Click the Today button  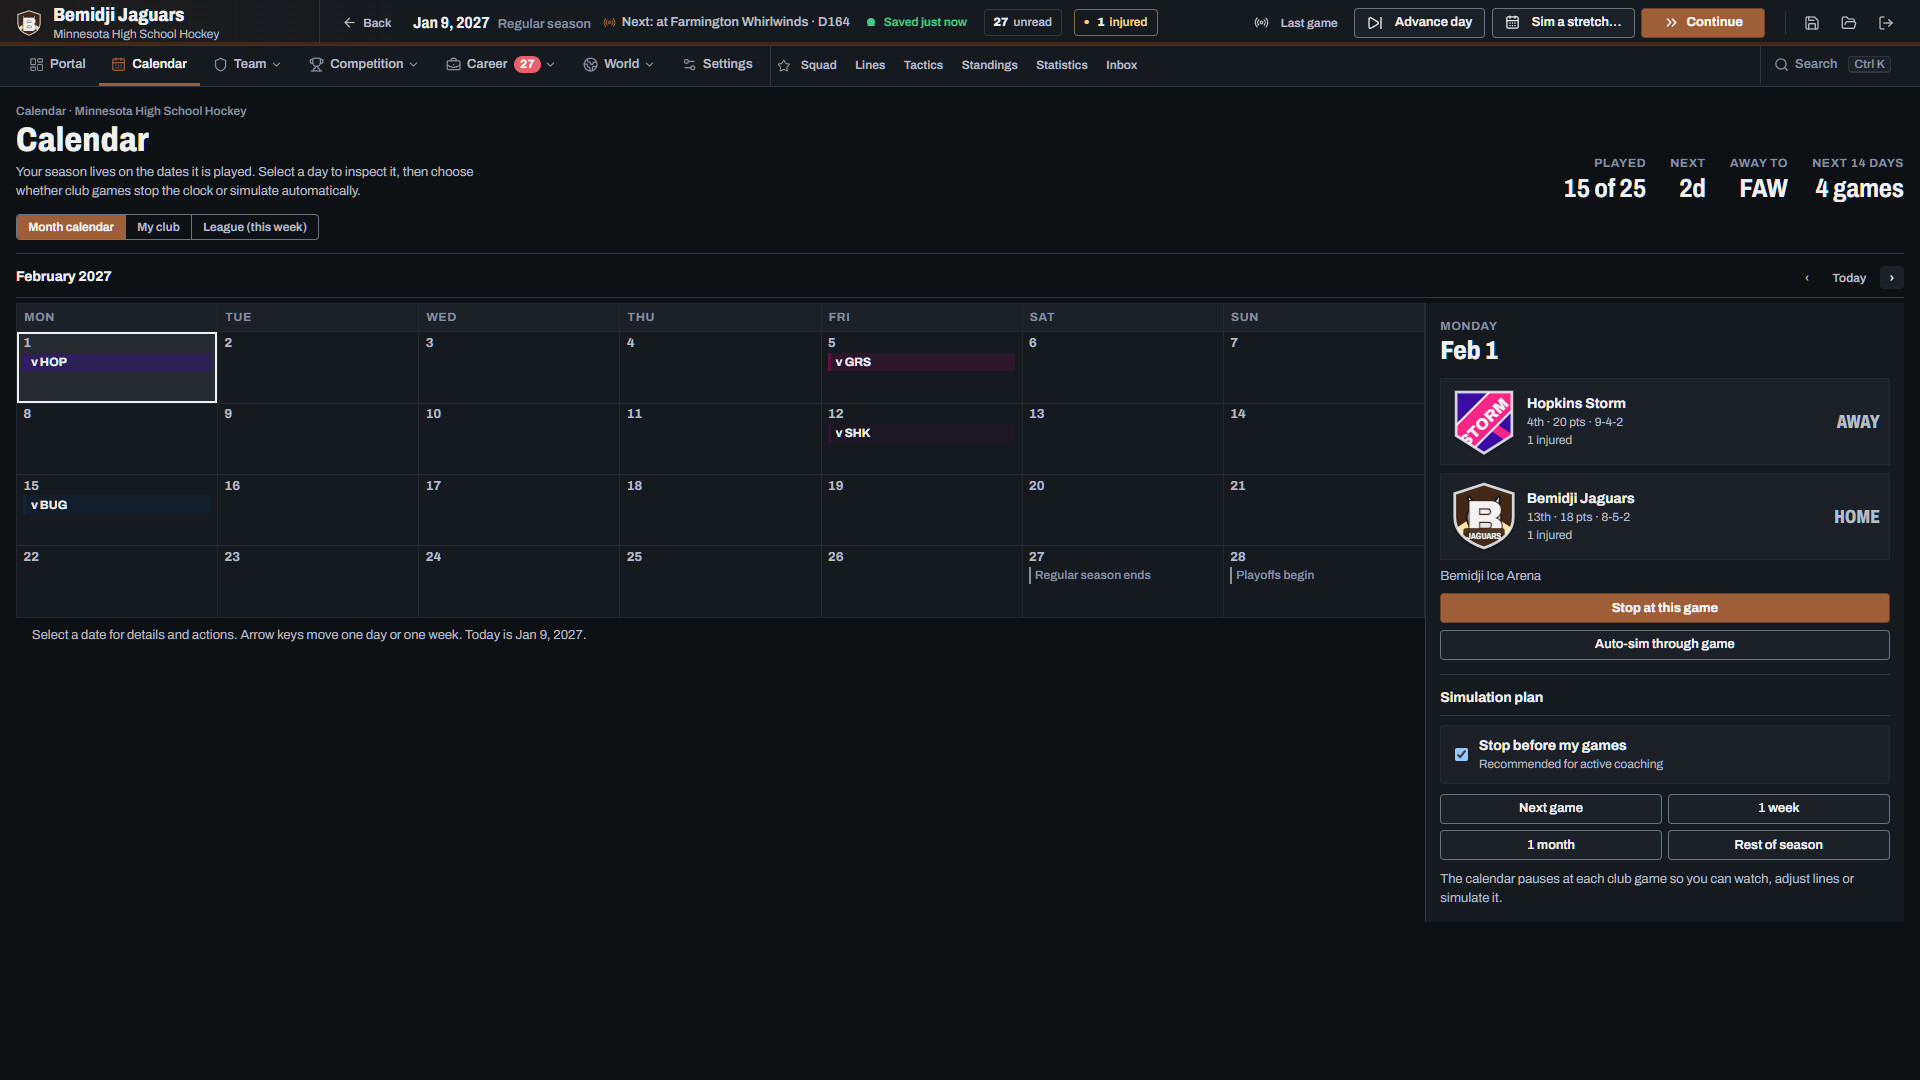(1848, 278)
